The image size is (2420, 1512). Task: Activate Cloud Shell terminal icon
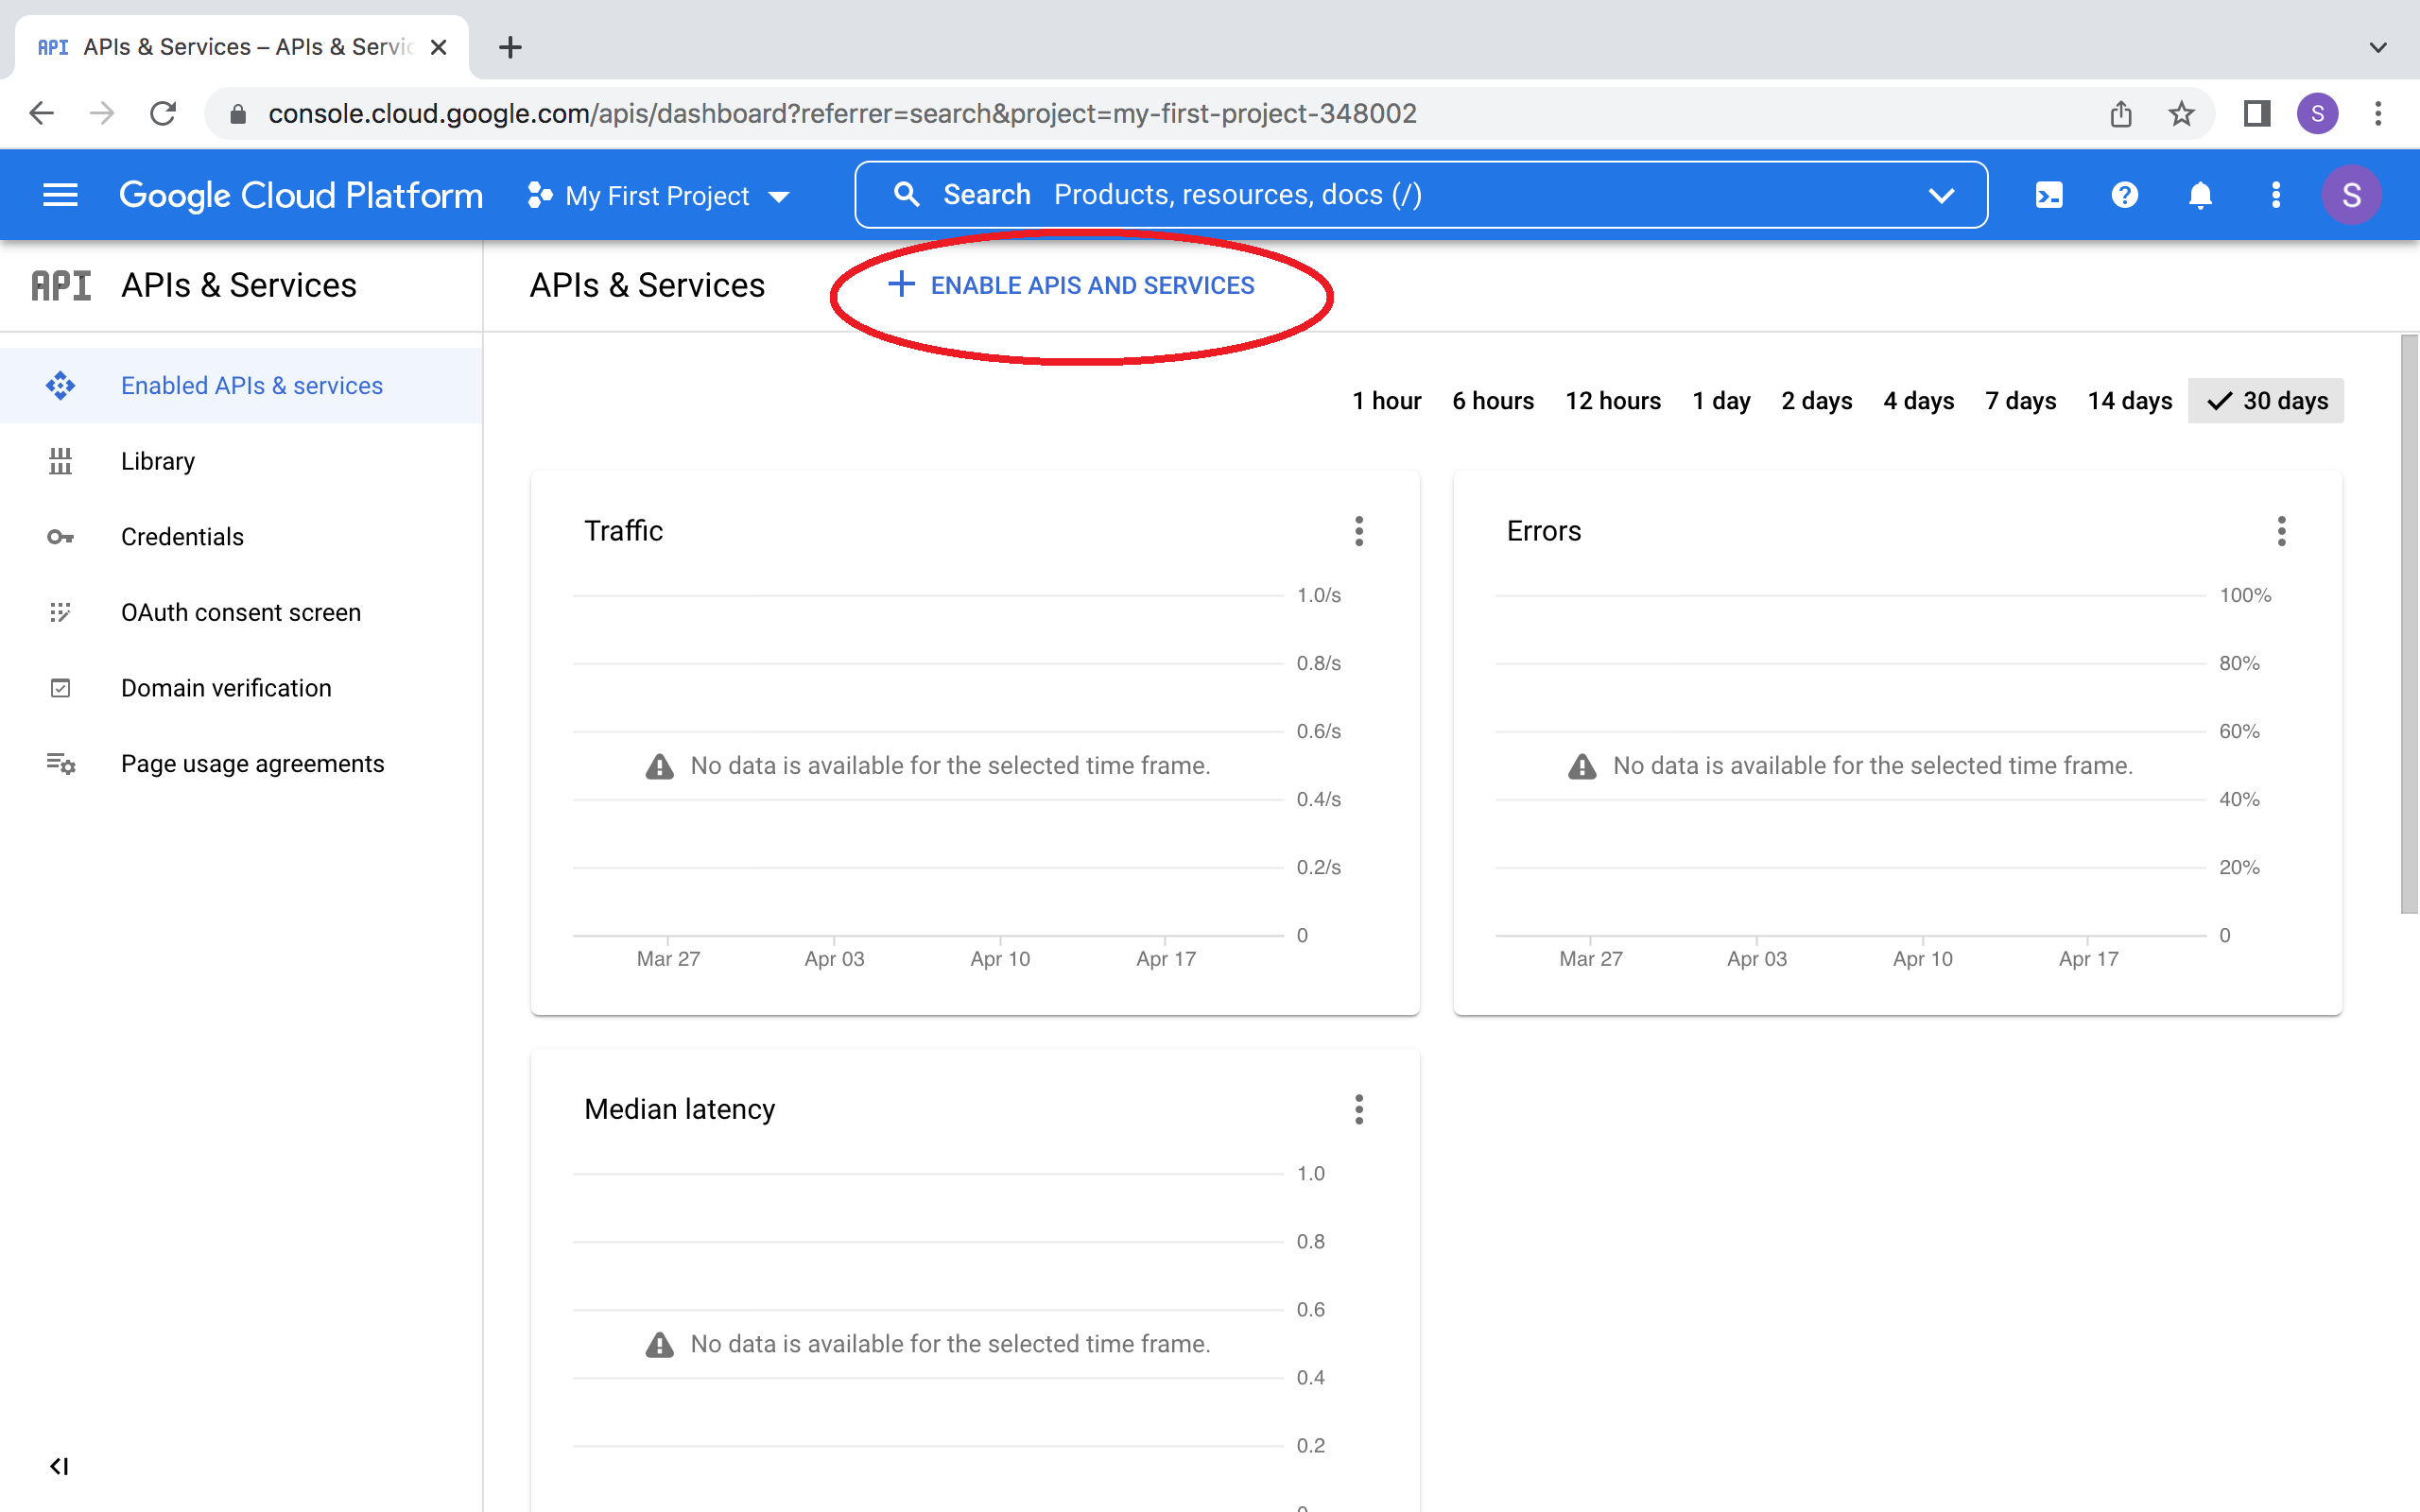click(2049, 195)
